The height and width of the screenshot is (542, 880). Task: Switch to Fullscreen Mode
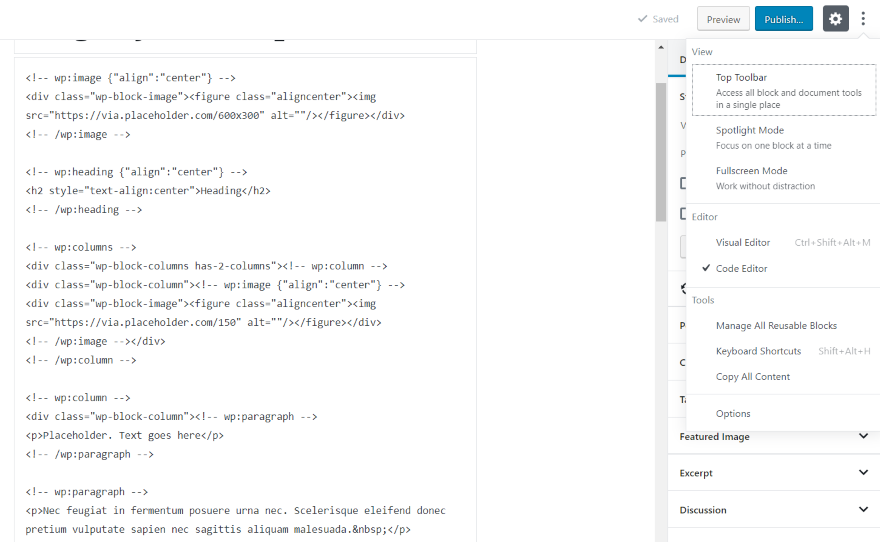click(x=783, y=178)
